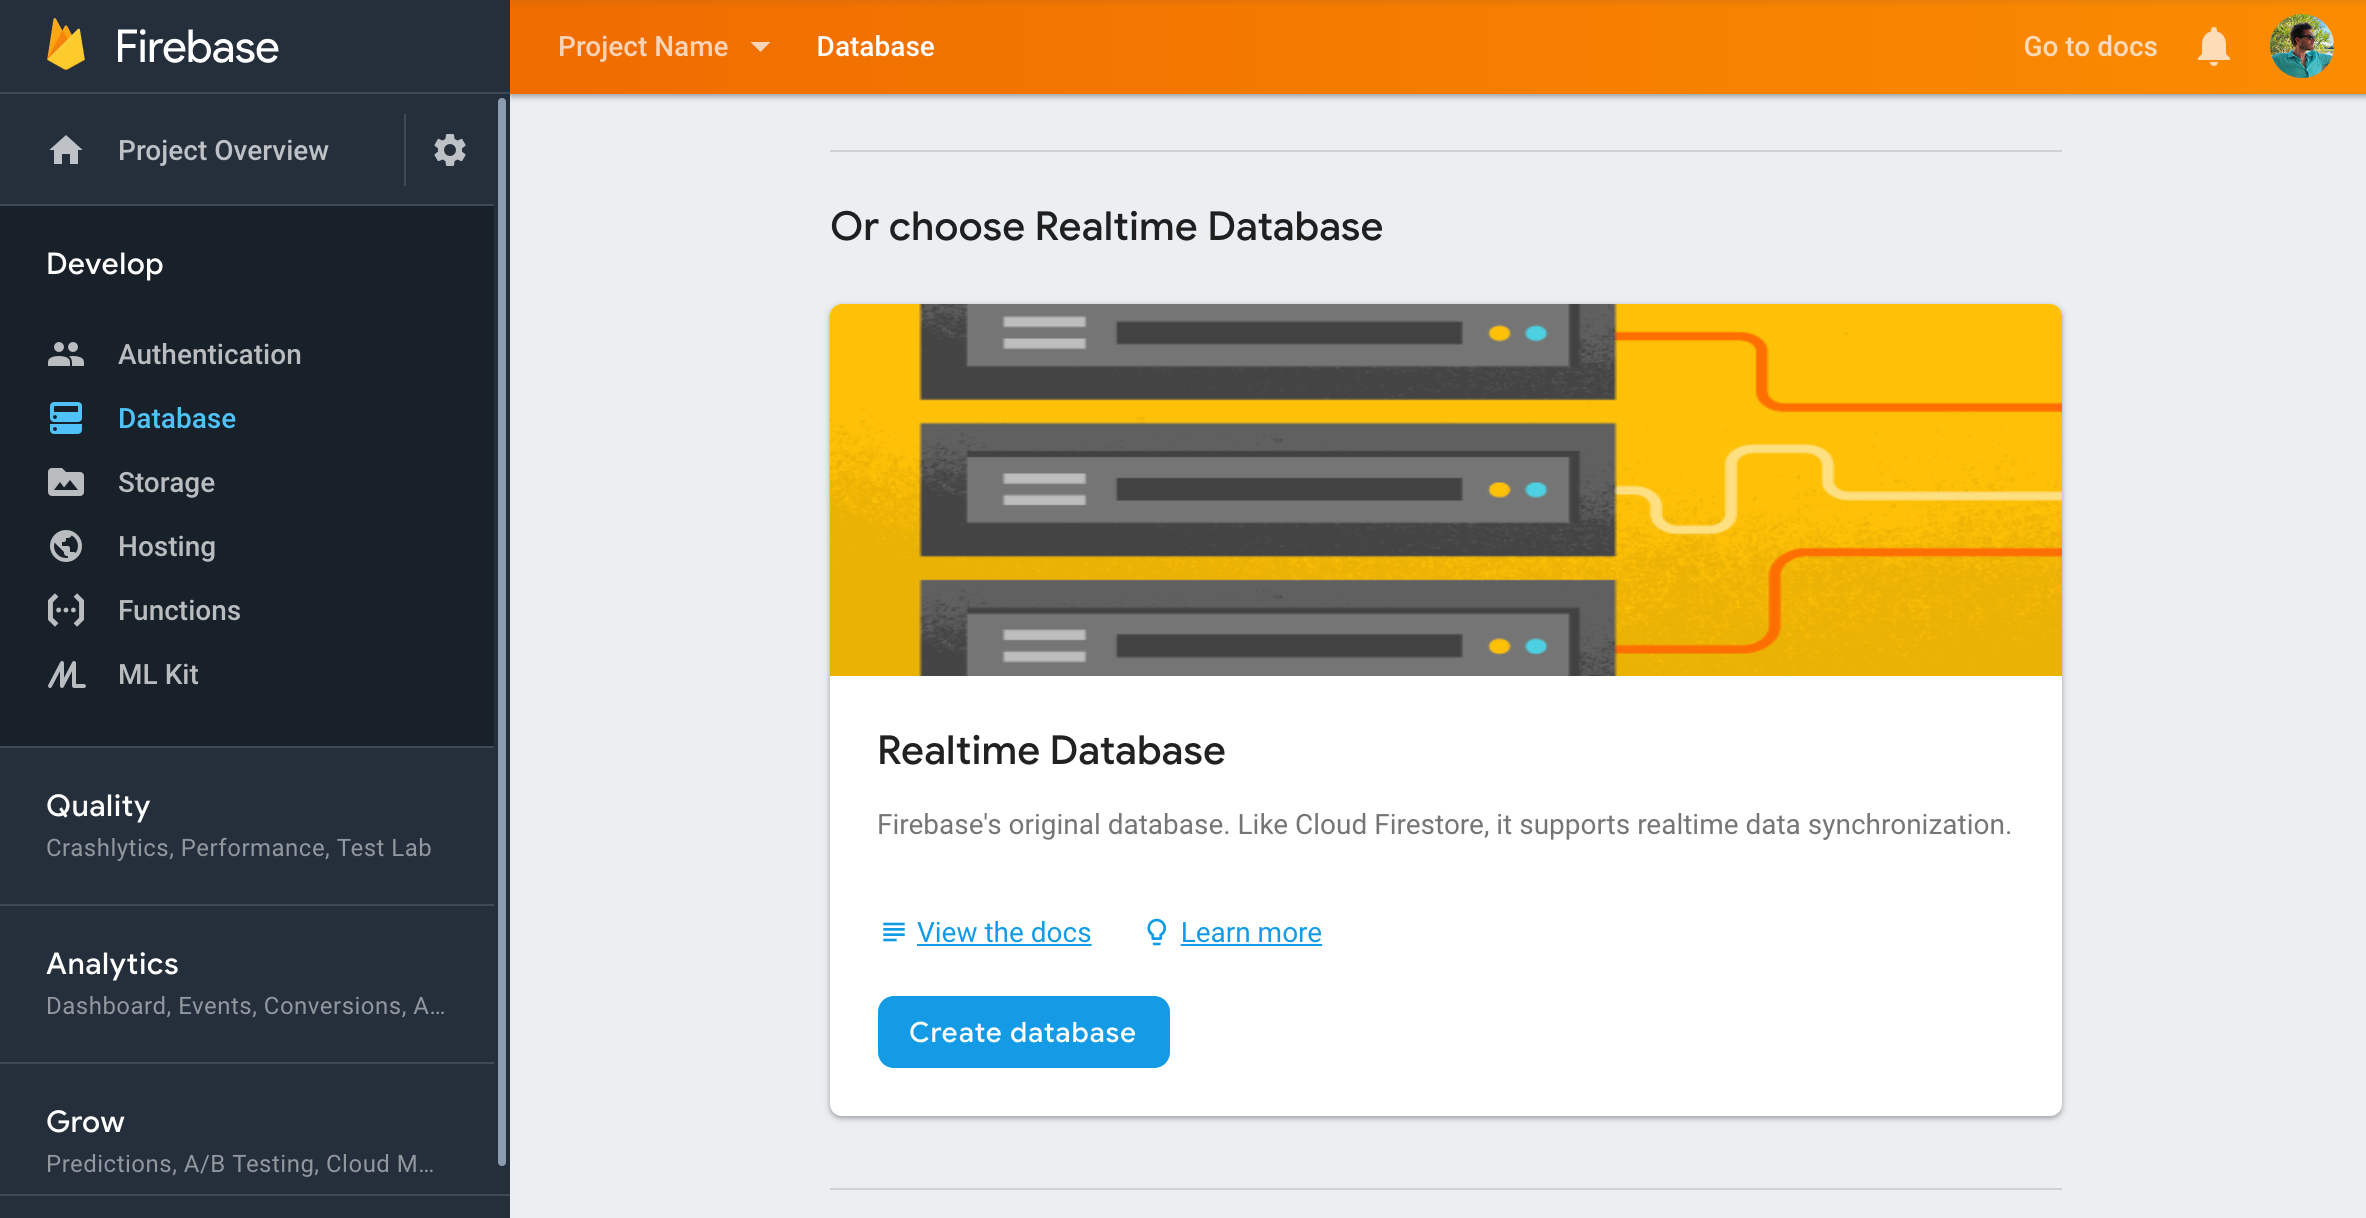The width and height of the screenshot is (2366, 1218).
Task: Click the Hosting globe icon
Action: point(66,546)
